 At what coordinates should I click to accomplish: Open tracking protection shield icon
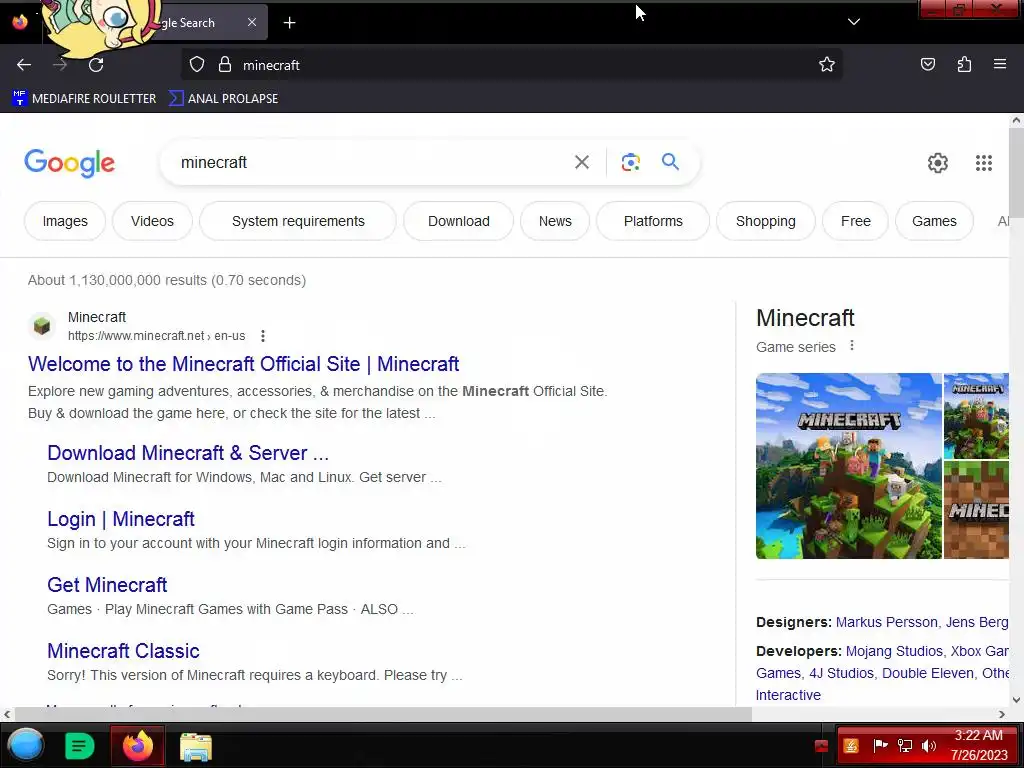click(197, 65)
